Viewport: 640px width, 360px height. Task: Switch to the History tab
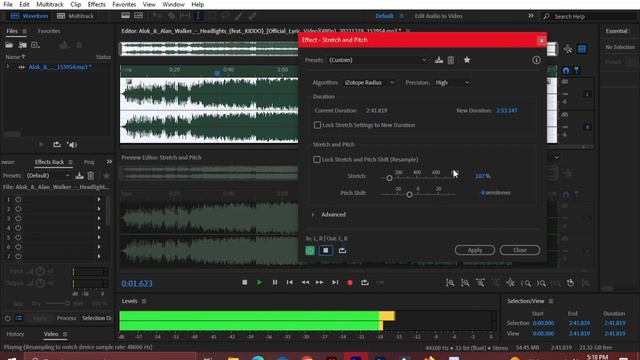(15, 334)
